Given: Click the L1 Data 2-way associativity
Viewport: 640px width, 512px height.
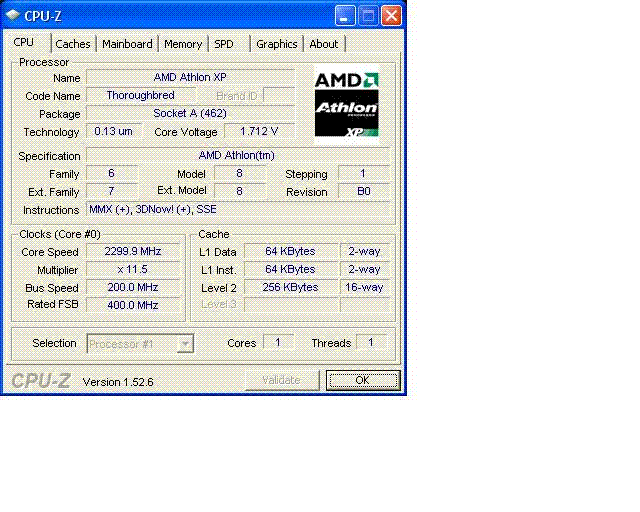Looking at the screenshot, I should (364, 252).
